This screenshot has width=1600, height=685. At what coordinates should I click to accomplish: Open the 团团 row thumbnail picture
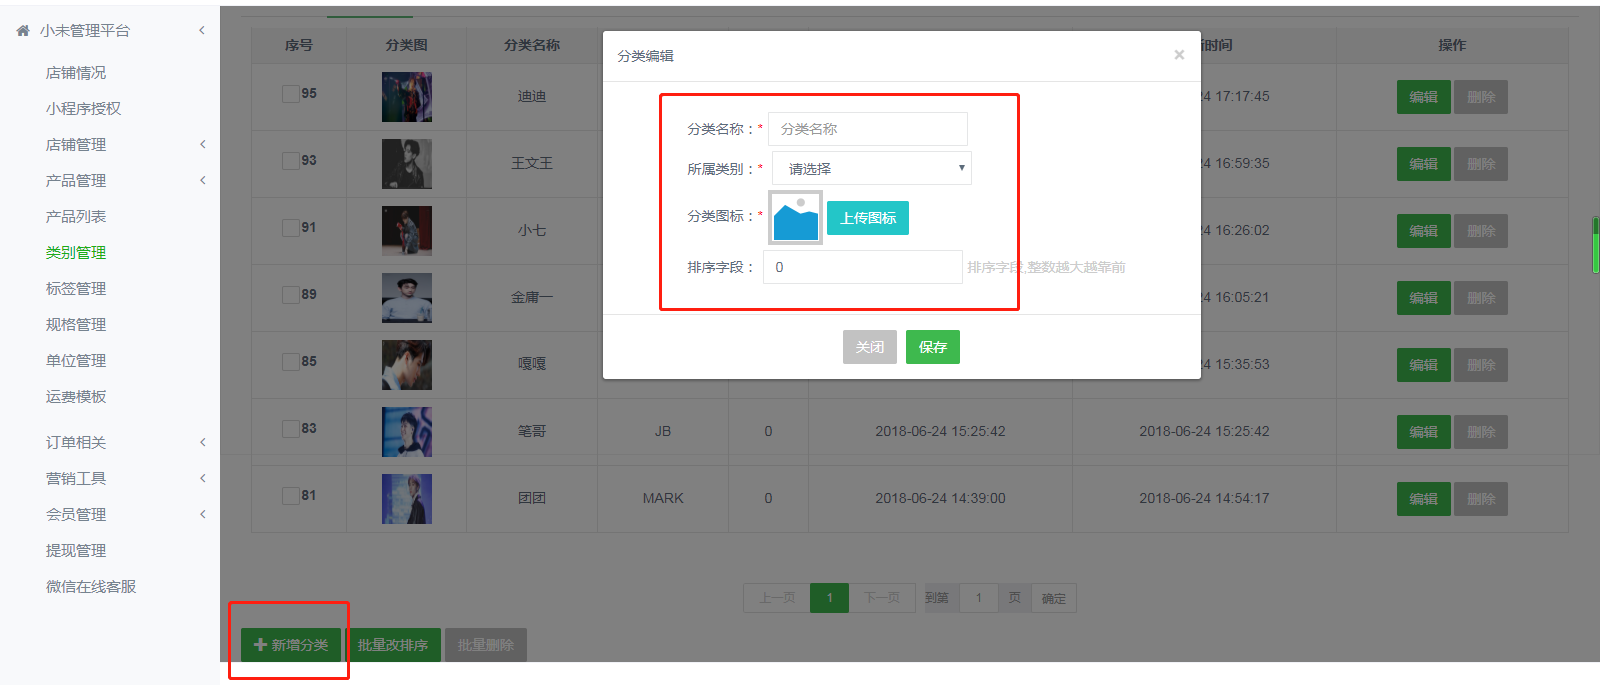406,499
